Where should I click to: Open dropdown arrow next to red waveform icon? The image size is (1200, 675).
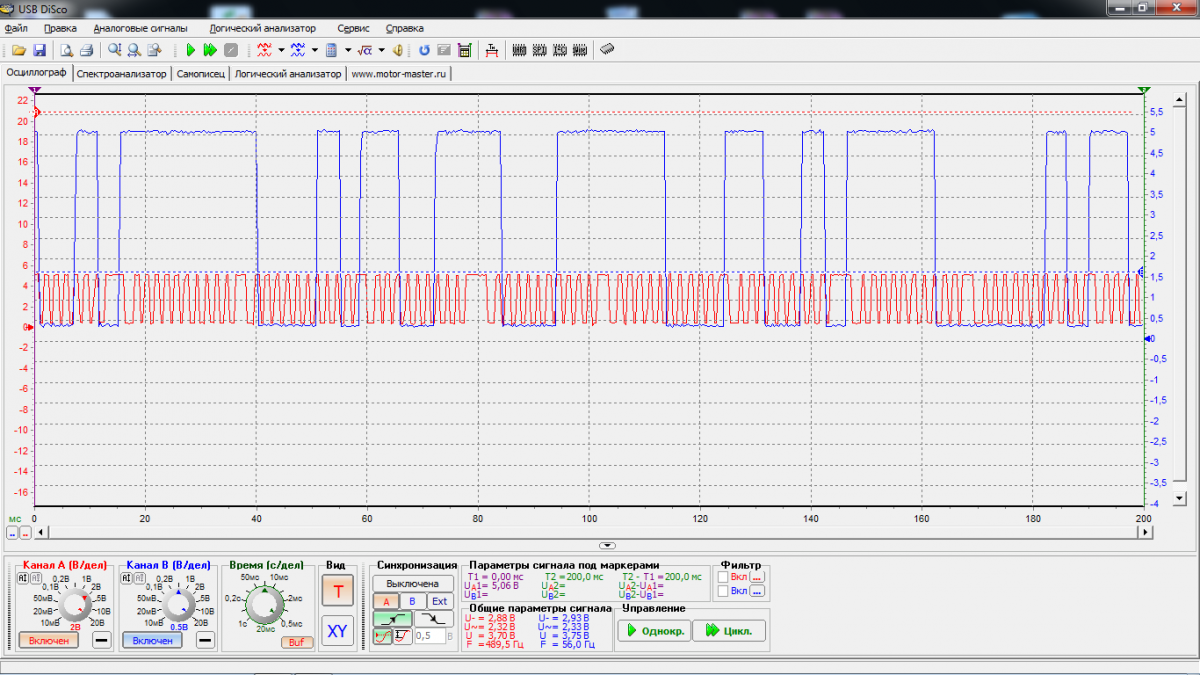(x=282, y=50)
